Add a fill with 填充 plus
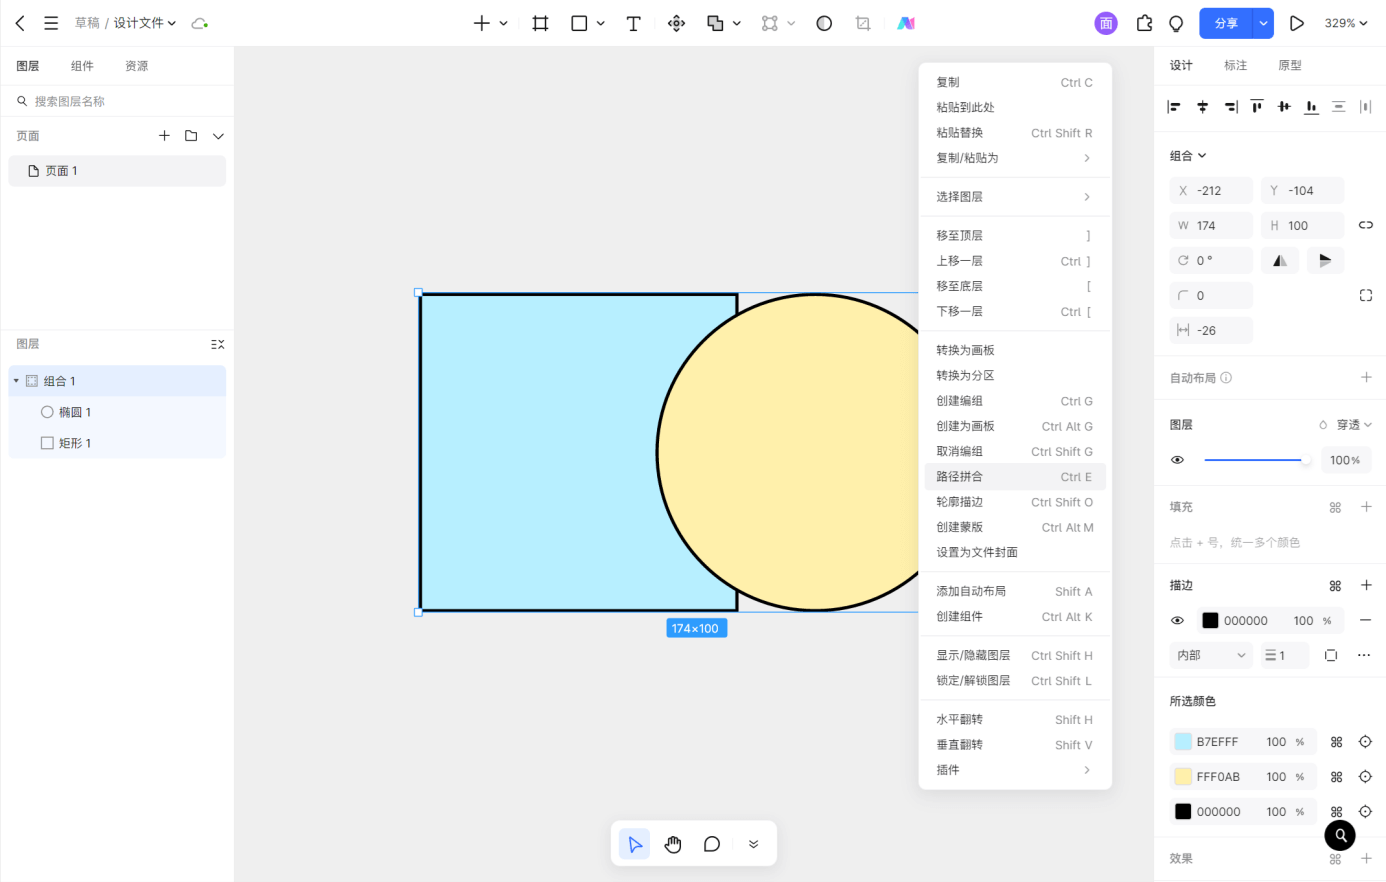The height and width of the screenshot is (882, 1386). tap(1366, 507)
